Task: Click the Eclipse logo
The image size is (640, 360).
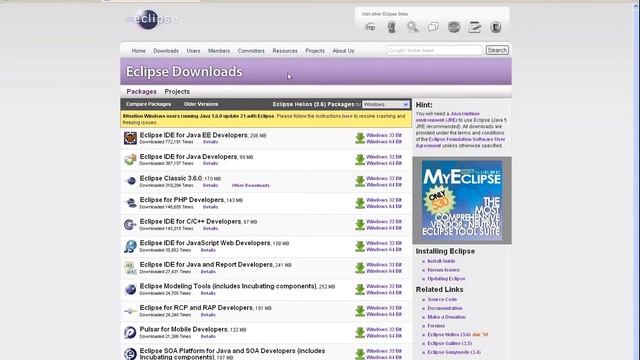Action: point(151,19)
